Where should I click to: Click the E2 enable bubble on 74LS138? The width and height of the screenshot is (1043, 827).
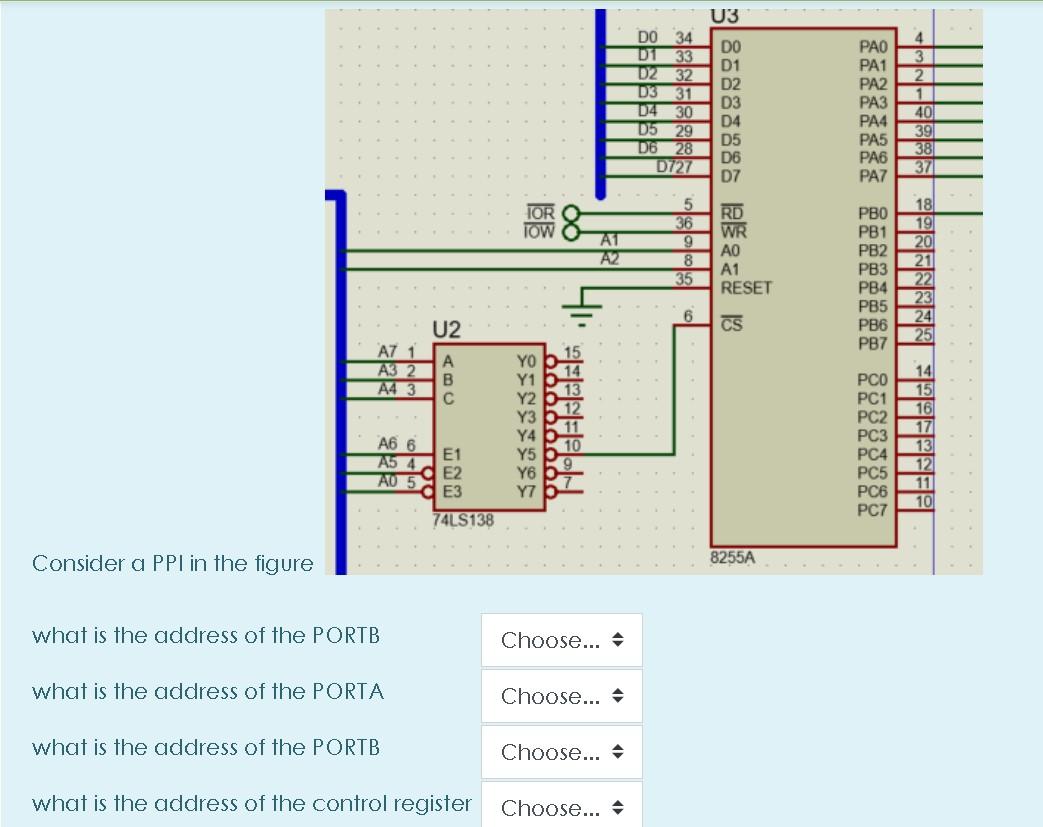click(x=430, y=471)
